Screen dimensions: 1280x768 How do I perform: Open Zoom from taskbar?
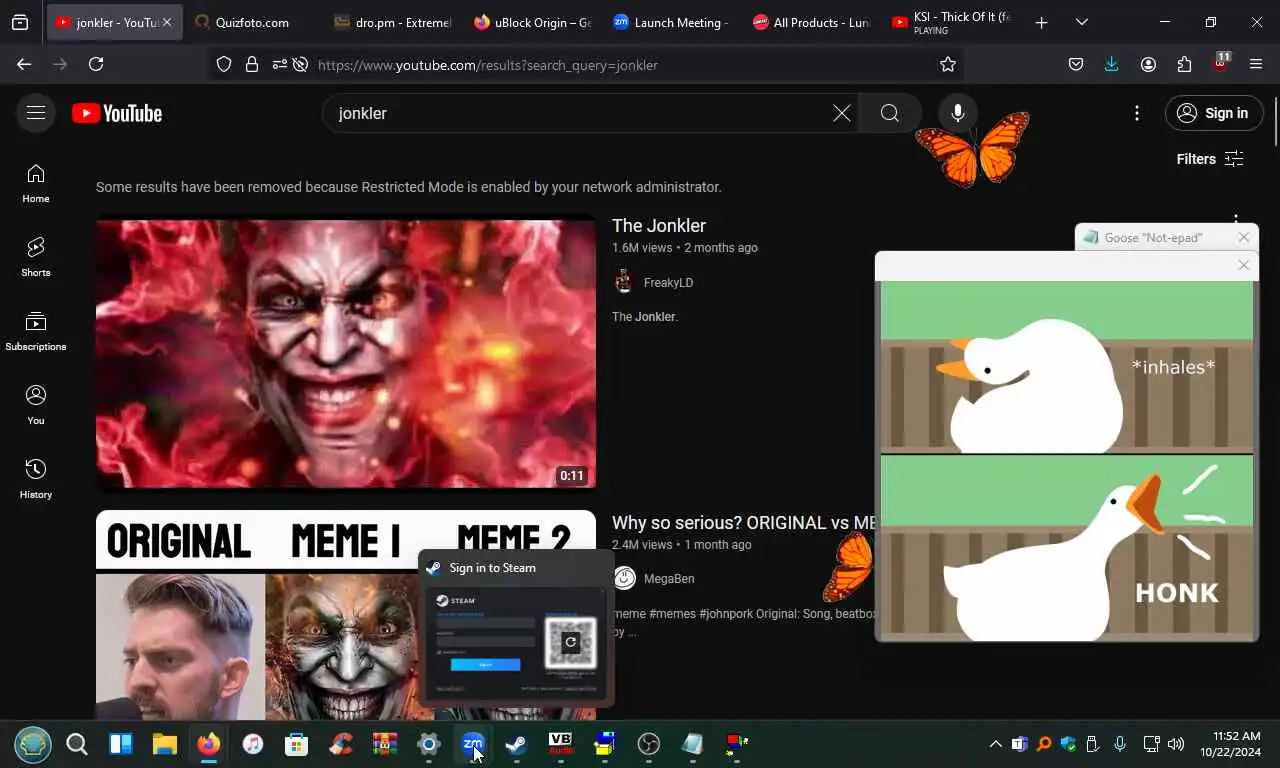pyautogui.click(x=472, y=744)
